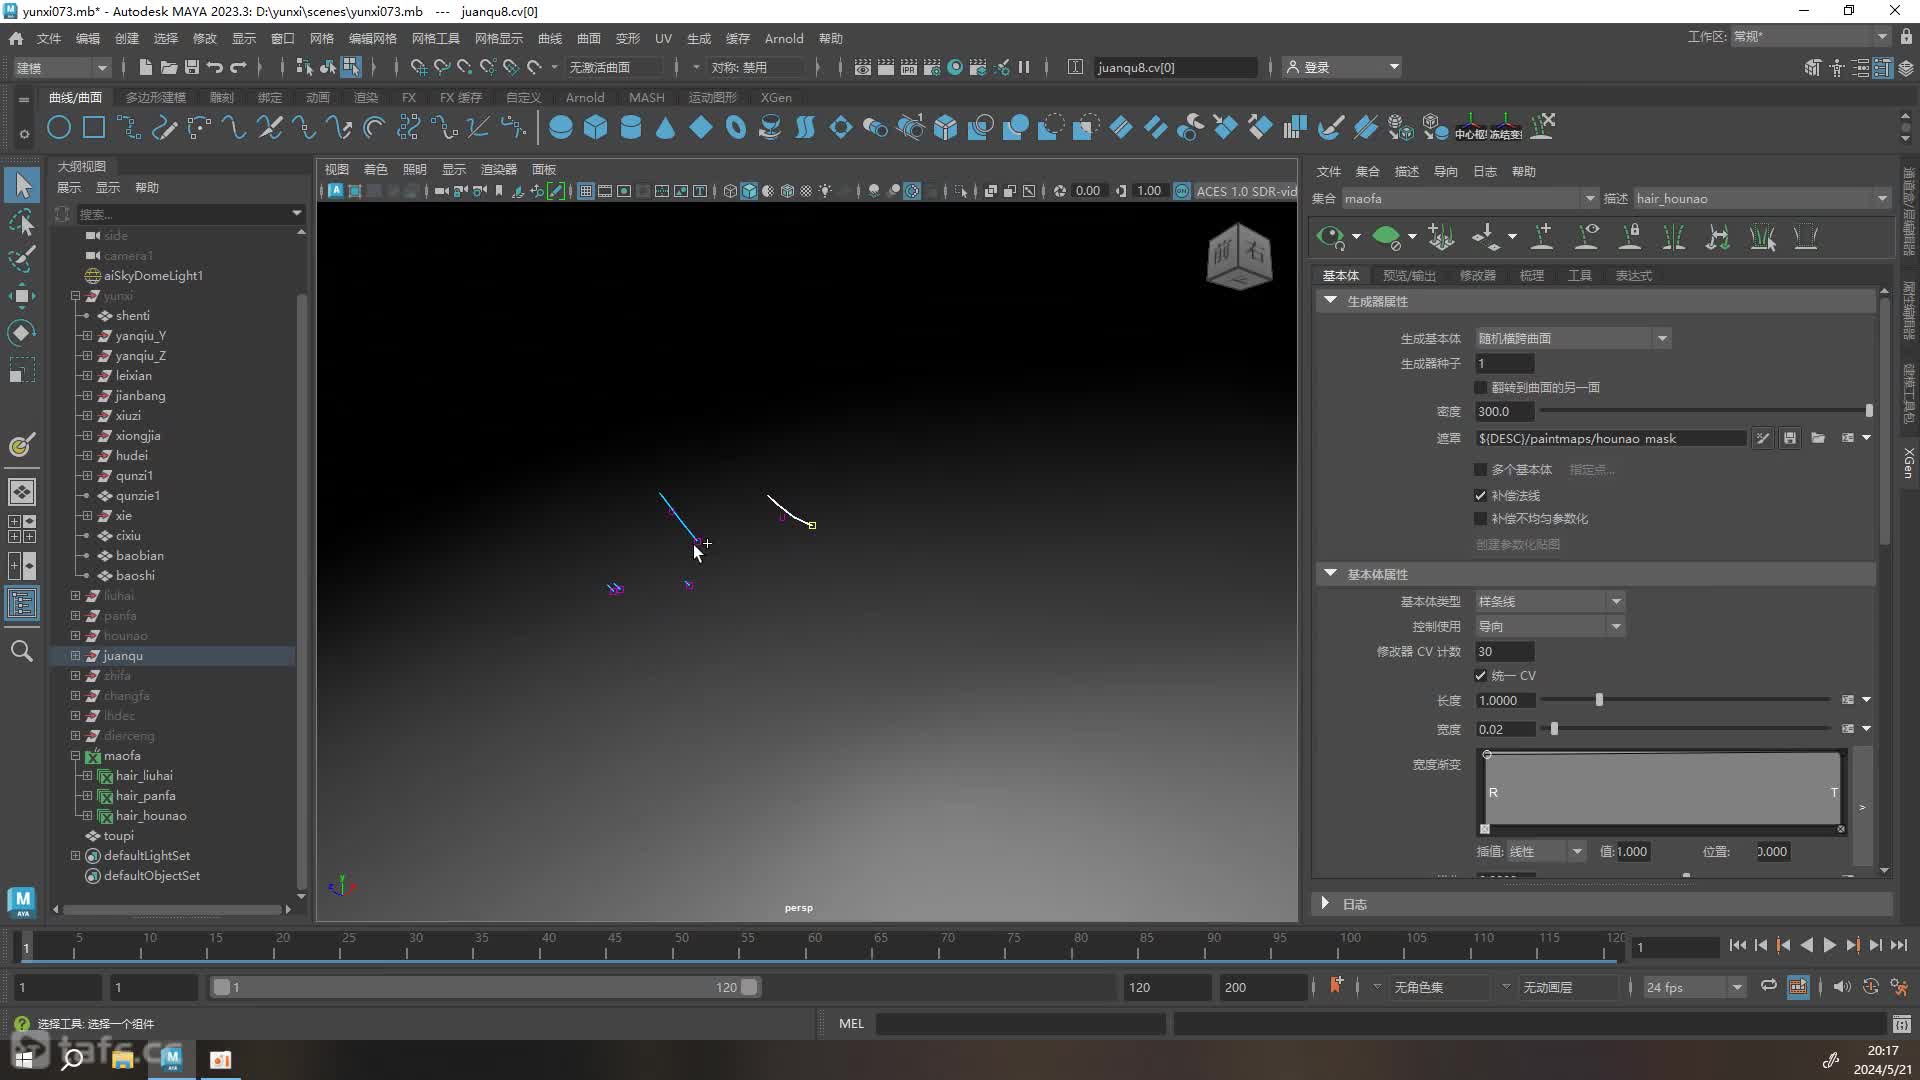The image size is (1920, 1080).
Task: Collapse the maofa node in outliner
Action: click(75, 756)
